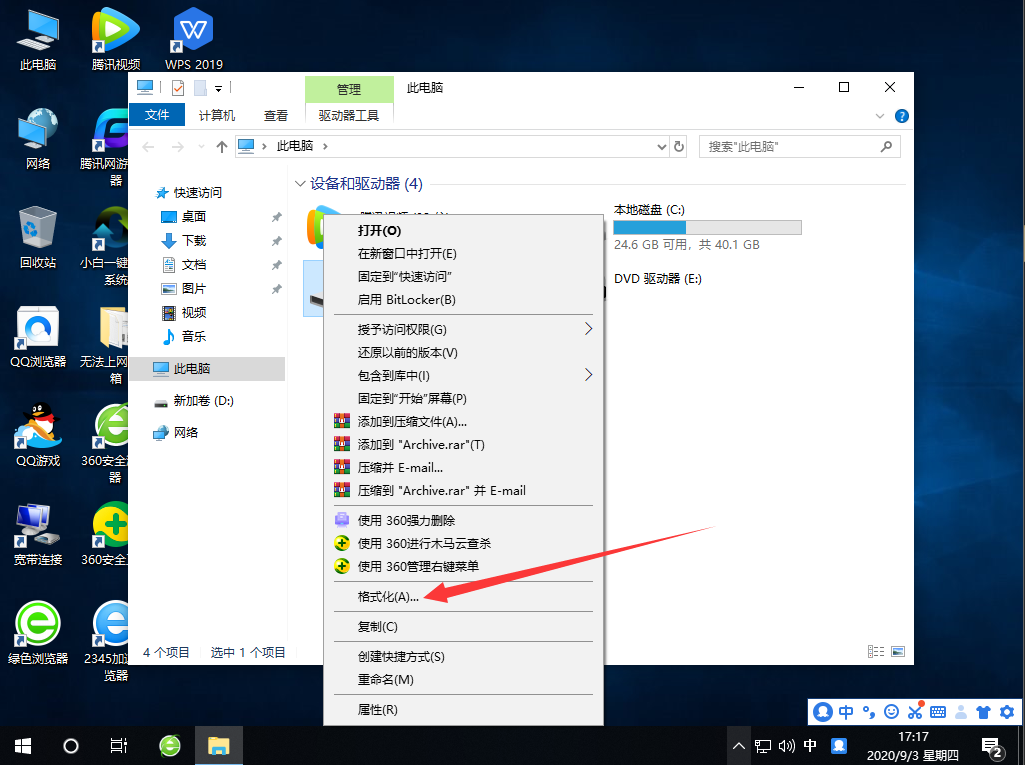Expand the Include in library submenu
The width and height of the screenshot is (1025, 765).
(588, 375)
